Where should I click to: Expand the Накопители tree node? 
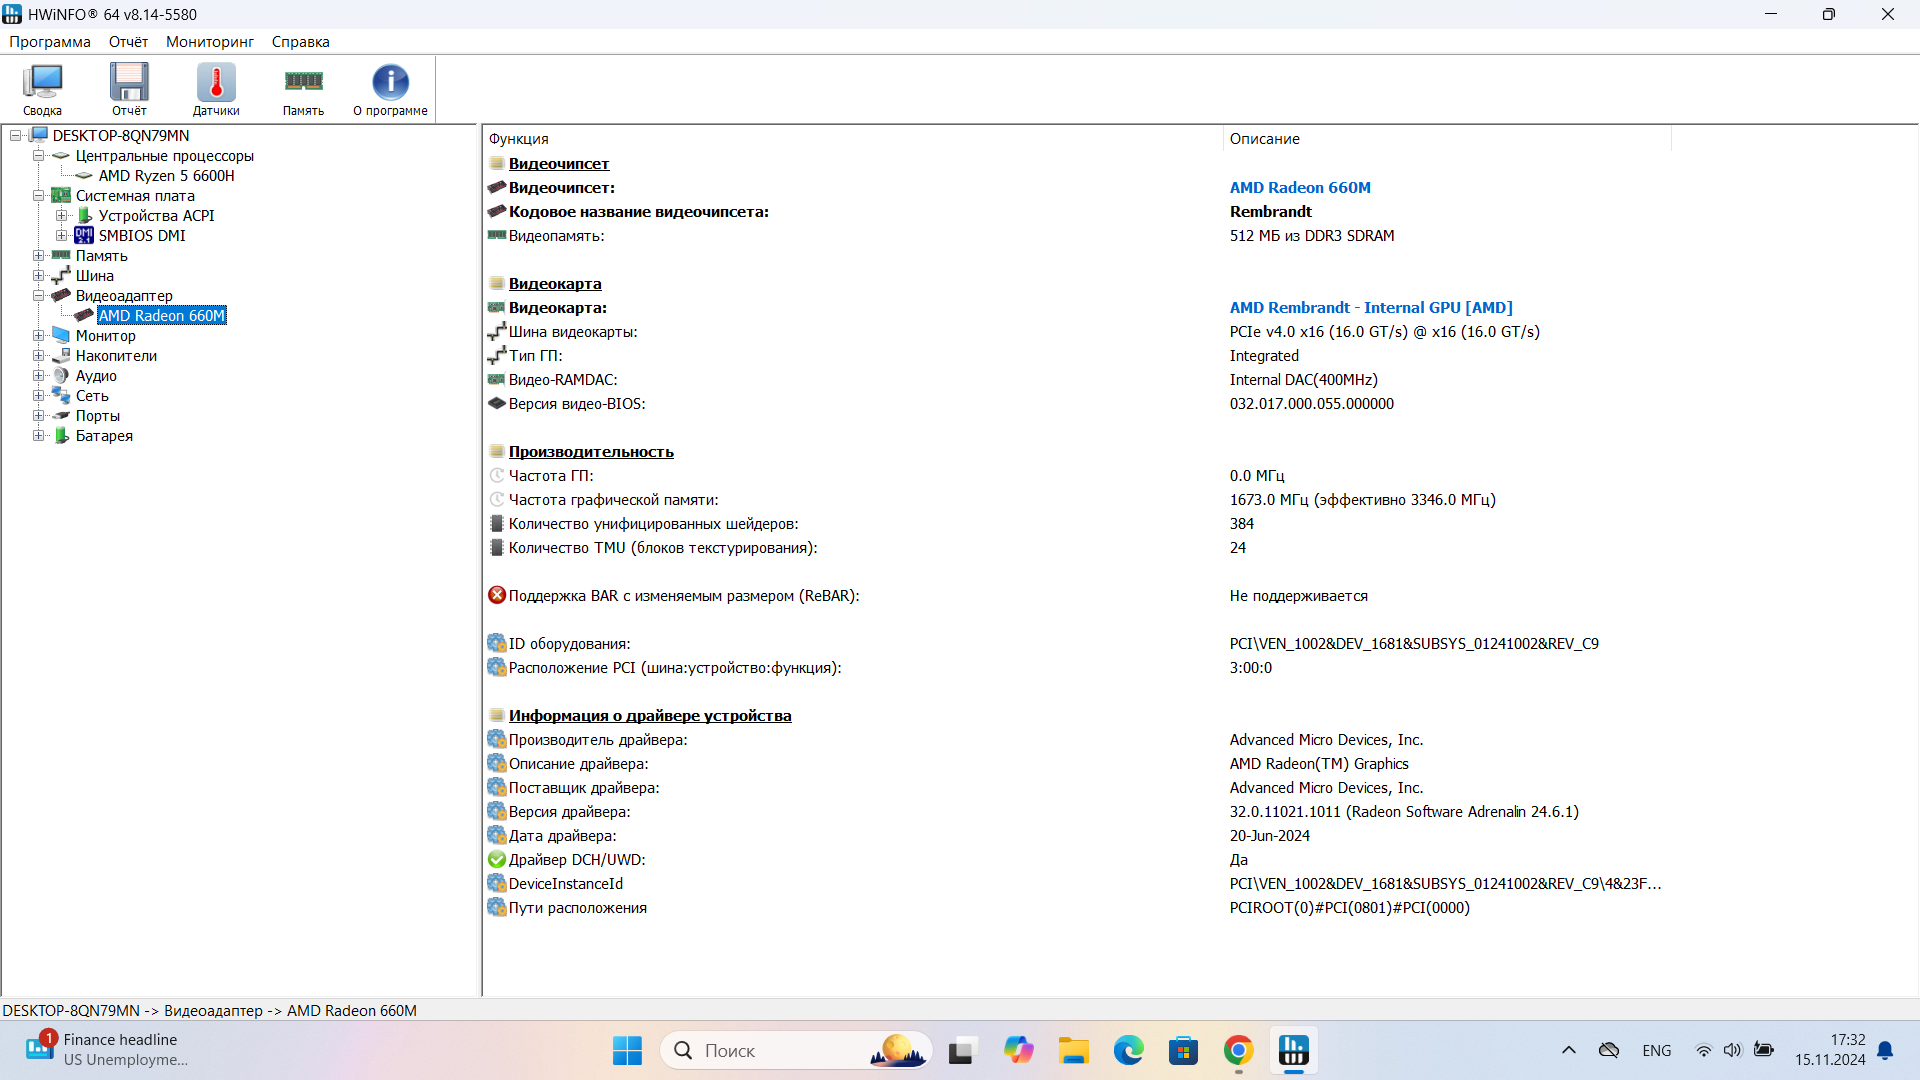(x=39, y=356)
